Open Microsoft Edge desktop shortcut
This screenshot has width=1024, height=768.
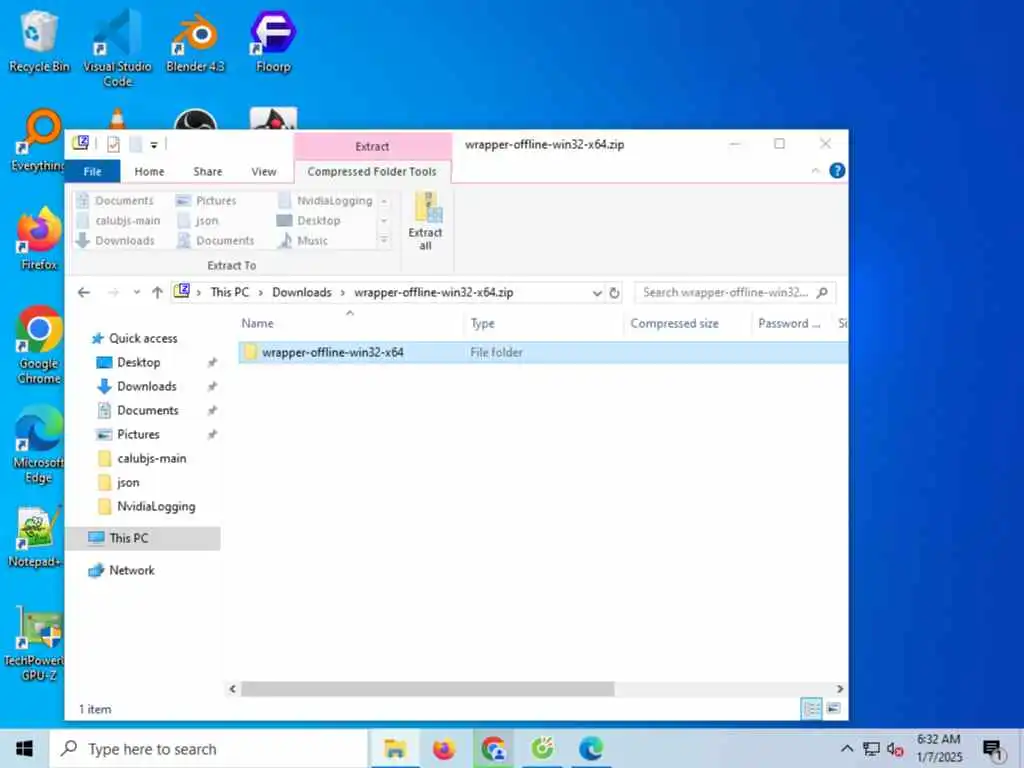pos(39,445)
